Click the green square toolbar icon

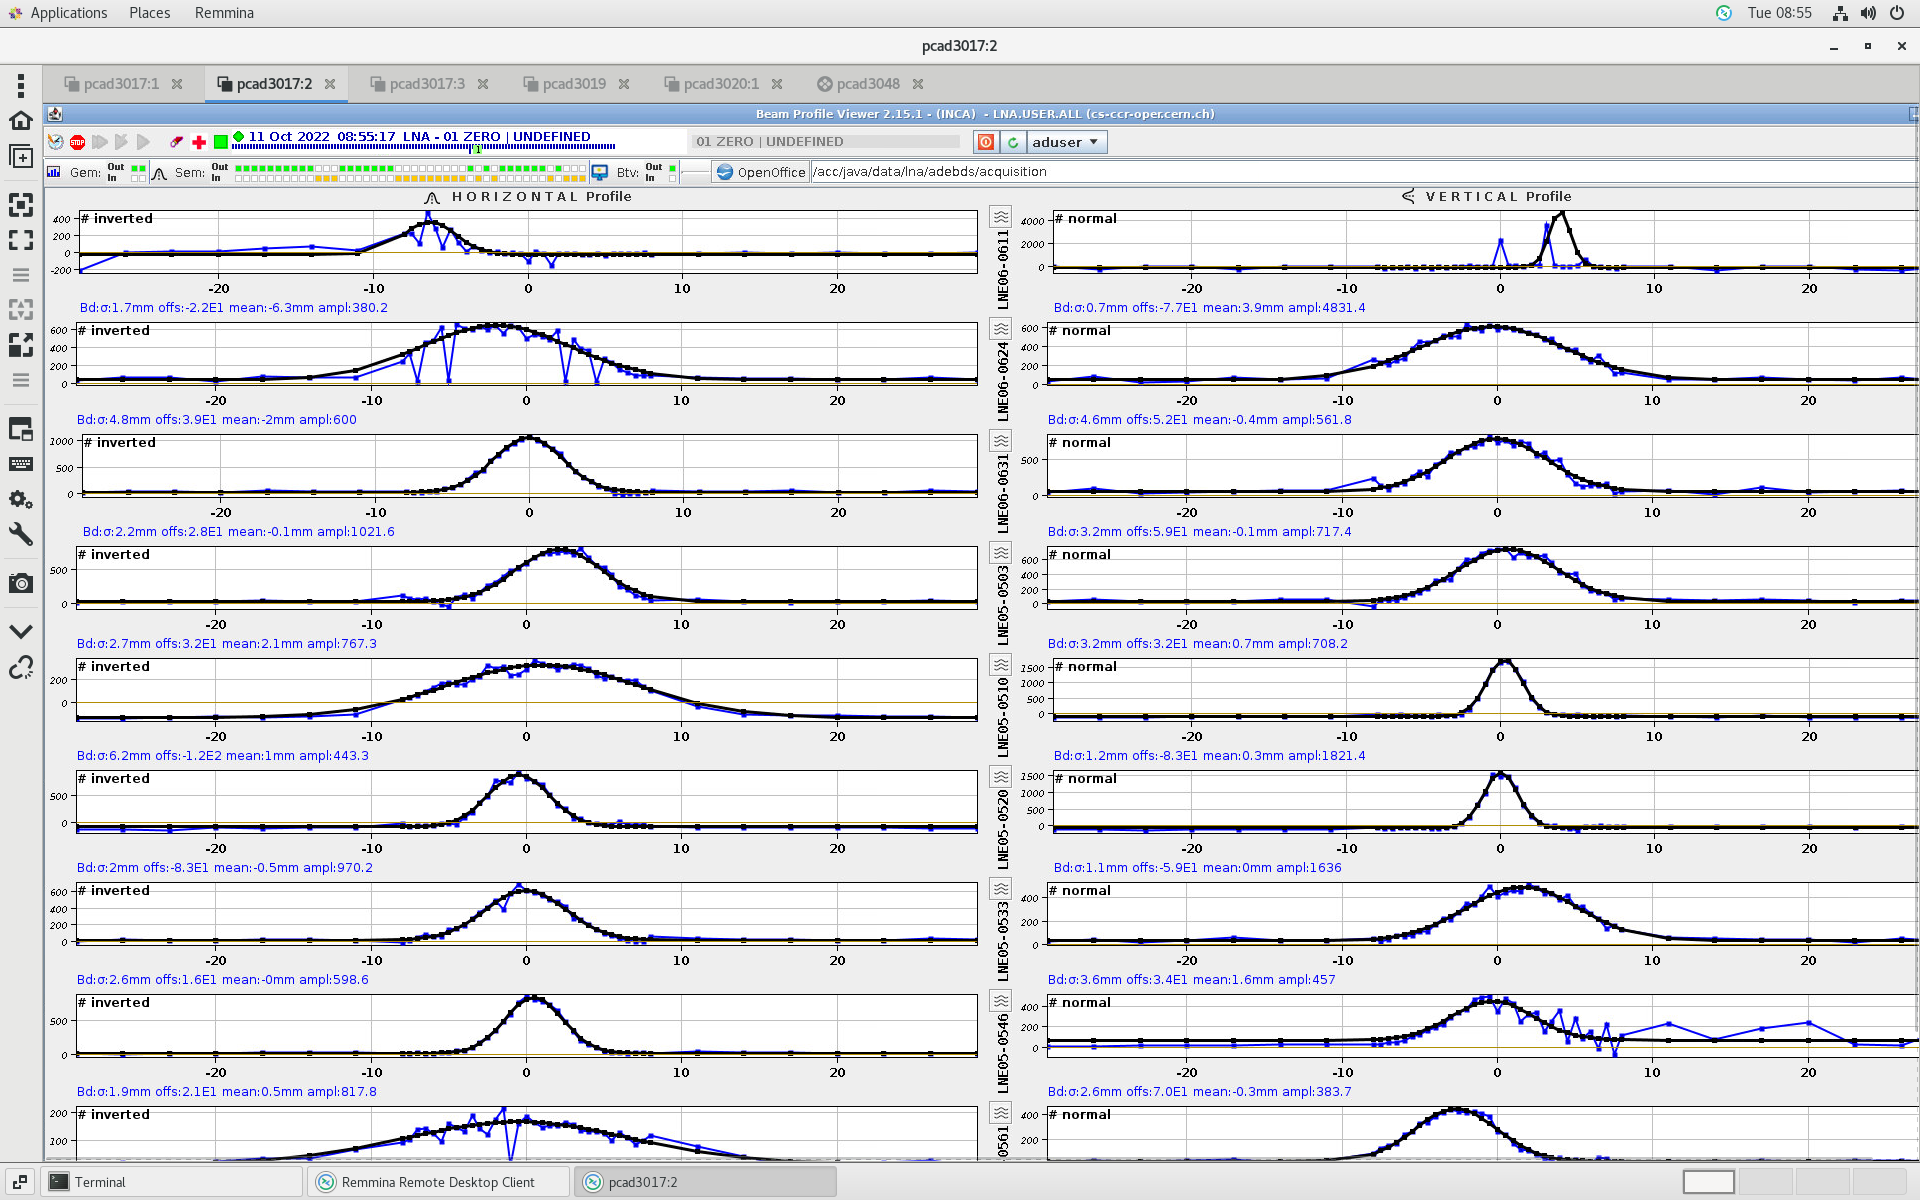pyautogui.click(x=220, y=142)
